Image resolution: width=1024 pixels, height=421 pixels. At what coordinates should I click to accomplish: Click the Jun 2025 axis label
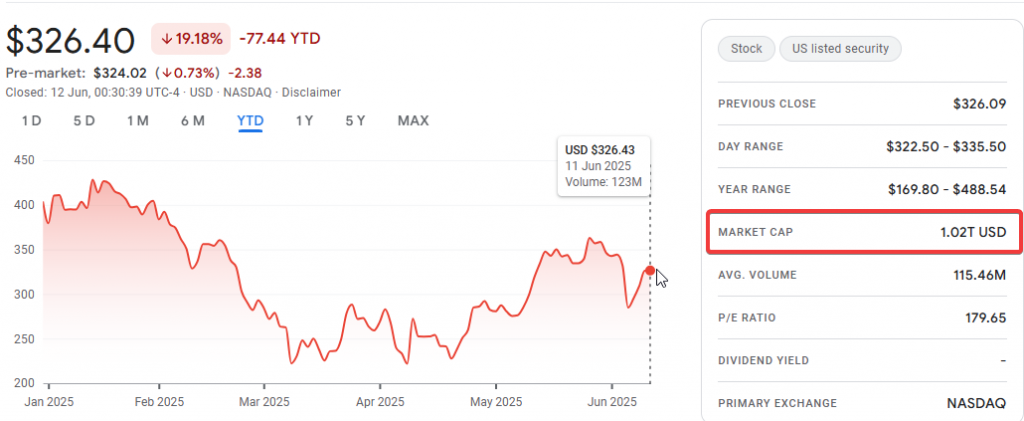tap(612, 401)
